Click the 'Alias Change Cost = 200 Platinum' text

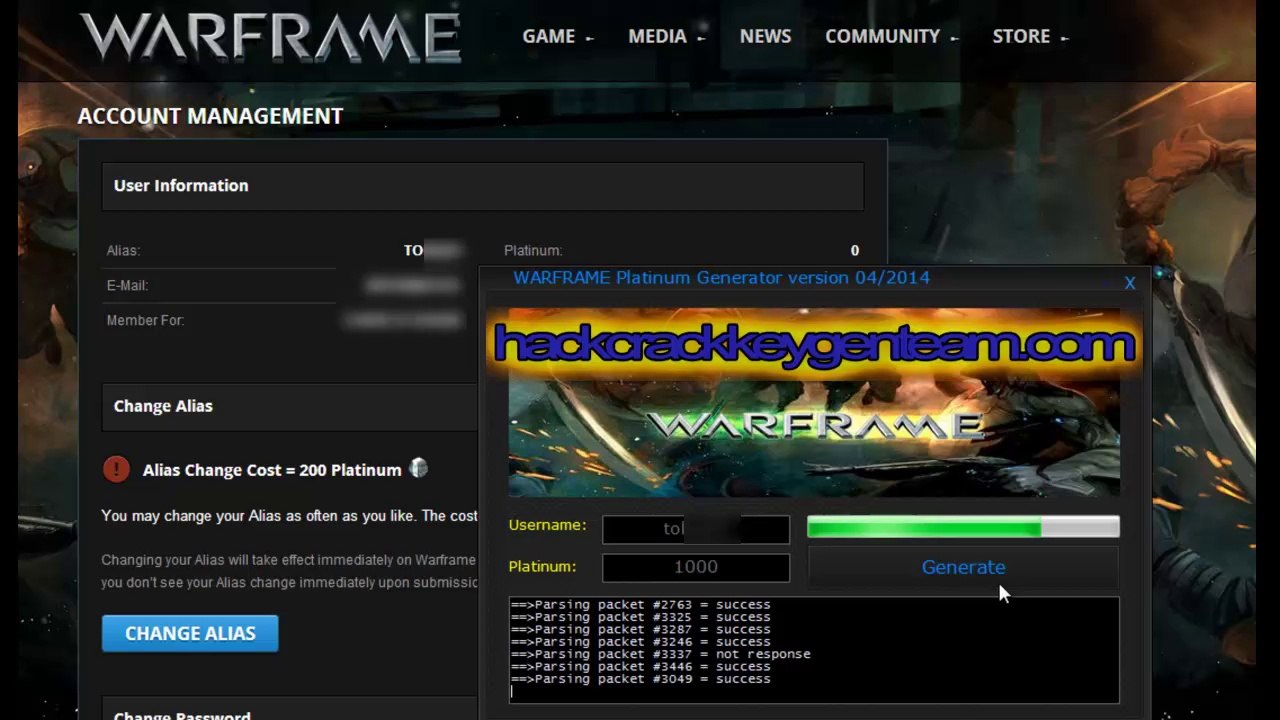(x=272, y=470)
